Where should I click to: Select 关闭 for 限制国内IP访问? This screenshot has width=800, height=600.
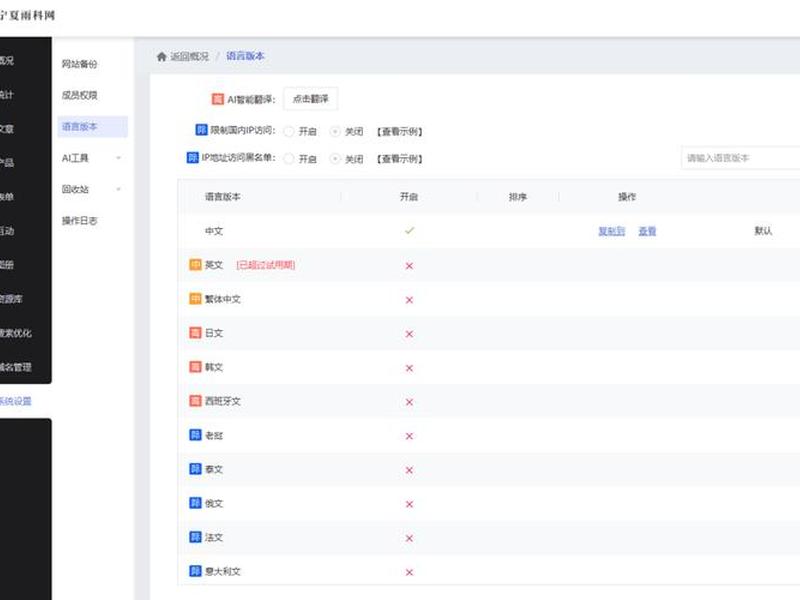tap(335, 132)
